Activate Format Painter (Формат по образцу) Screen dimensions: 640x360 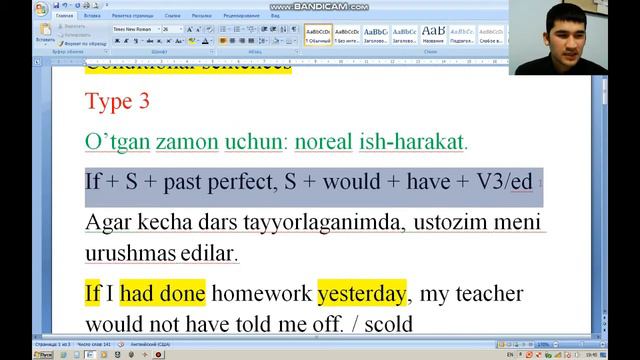tap(82, 43)
